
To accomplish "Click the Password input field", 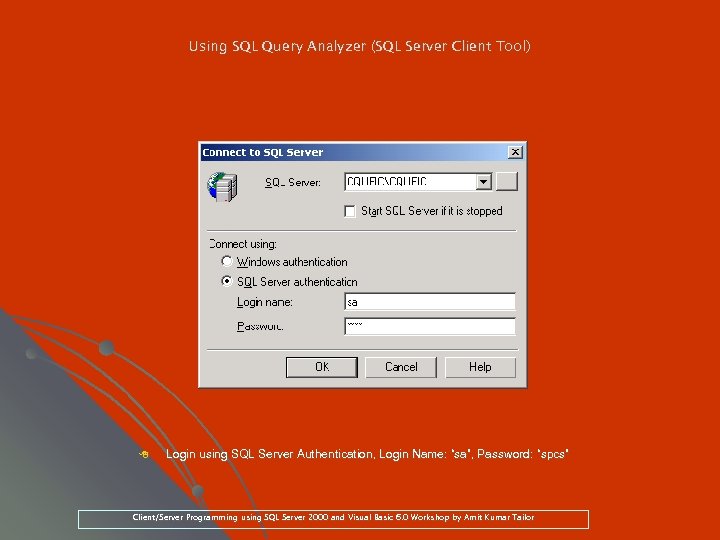I will tap(430, 326).
